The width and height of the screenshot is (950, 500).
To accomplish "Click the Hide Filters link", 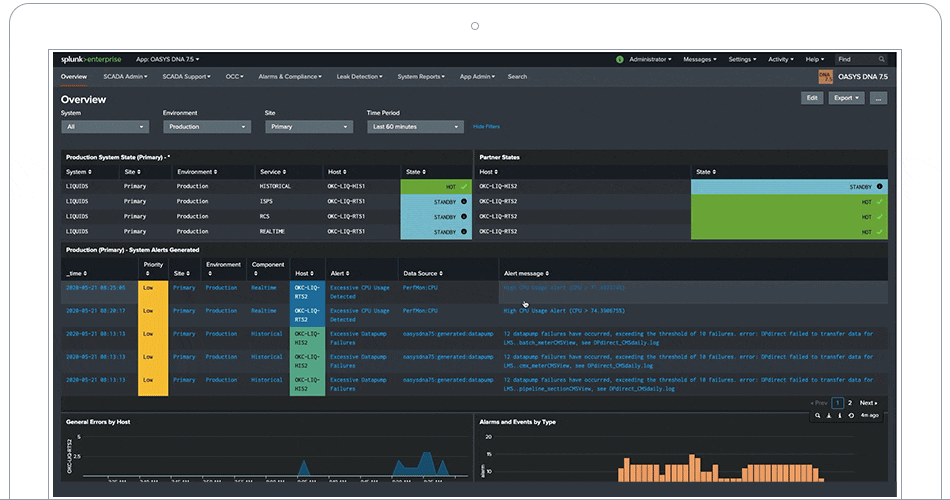I will [x=486, y=127].
